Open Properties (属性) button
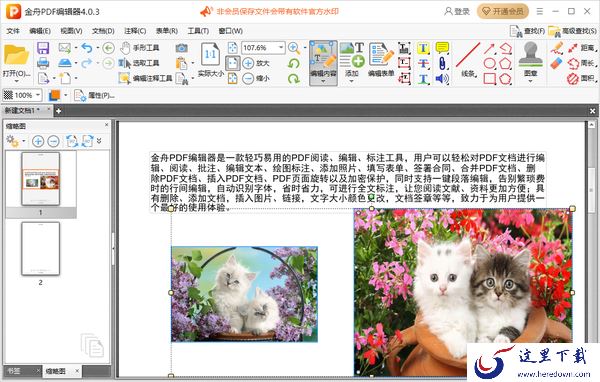 [x=94, y=95]
